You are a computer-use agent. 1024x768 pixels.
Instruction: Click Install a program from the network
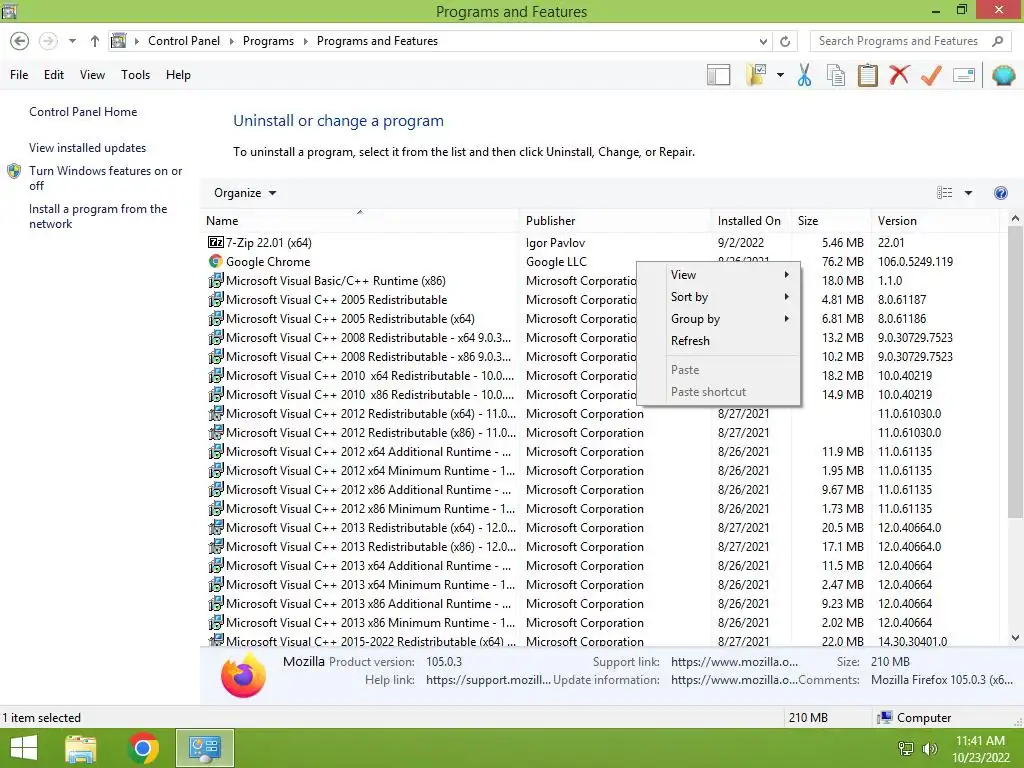click(x=98, y=216)
